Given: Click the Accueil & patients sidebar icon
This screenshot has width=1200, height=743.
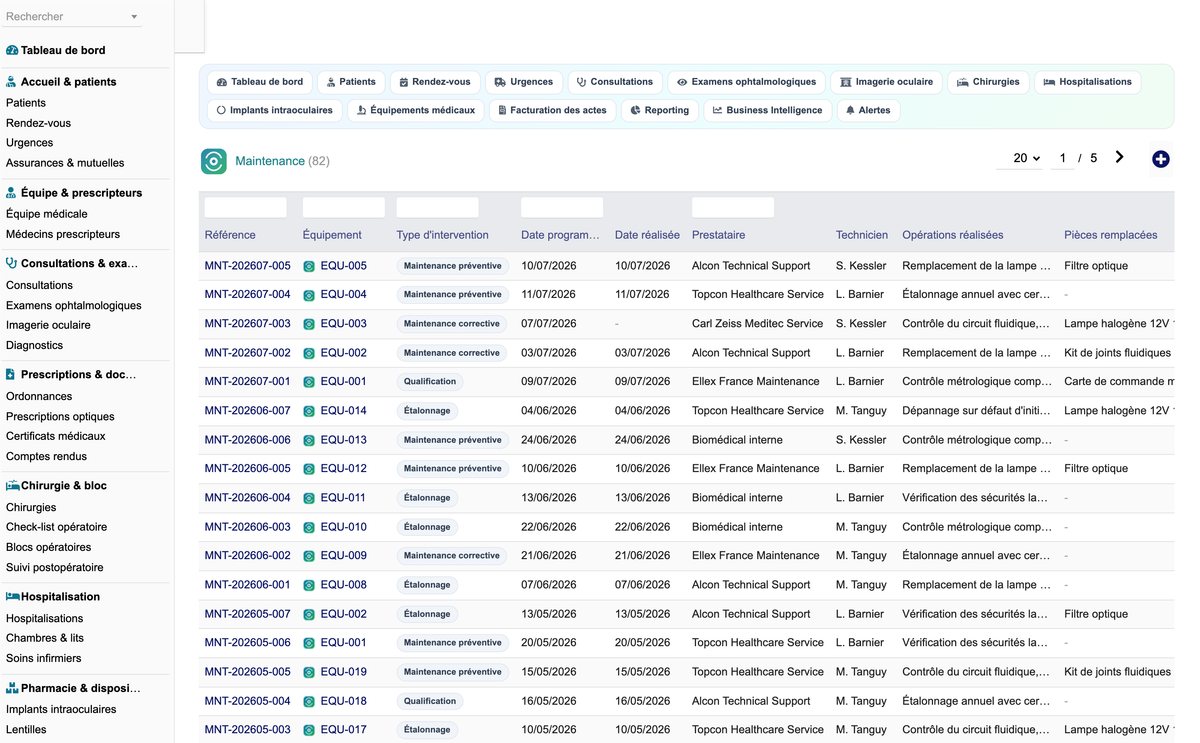Looking at the screenshot, I should tap(11, 82).
